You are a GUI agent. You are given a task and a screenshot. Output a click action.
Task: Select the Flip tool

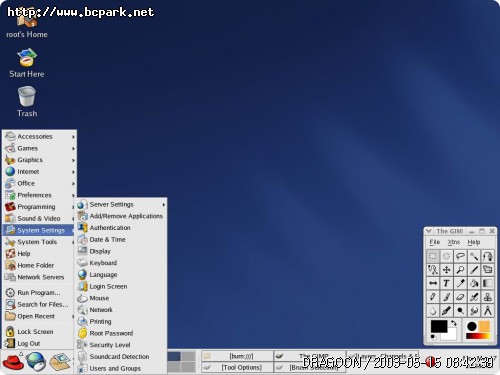pyautogui.click(x=433, y=283)
